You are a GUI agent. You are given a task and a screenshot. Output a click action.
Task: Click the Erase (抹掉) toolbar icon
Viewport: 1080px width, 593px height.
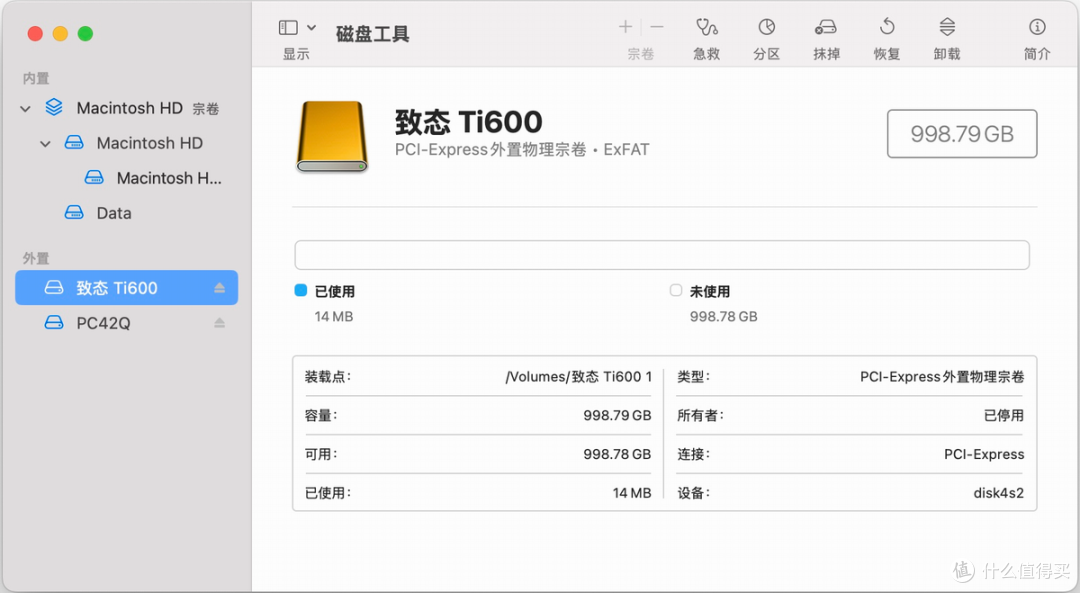[826, 28]
